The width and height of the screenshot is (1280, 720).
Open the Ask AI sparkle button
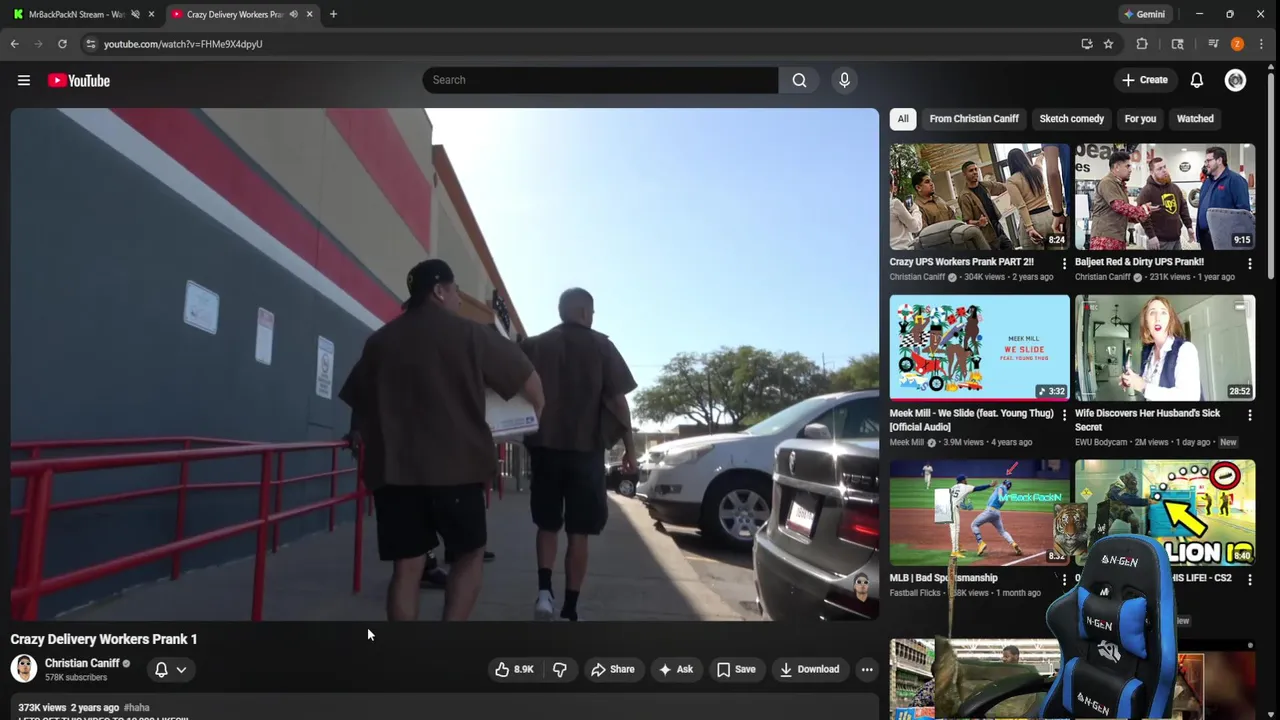675,669
